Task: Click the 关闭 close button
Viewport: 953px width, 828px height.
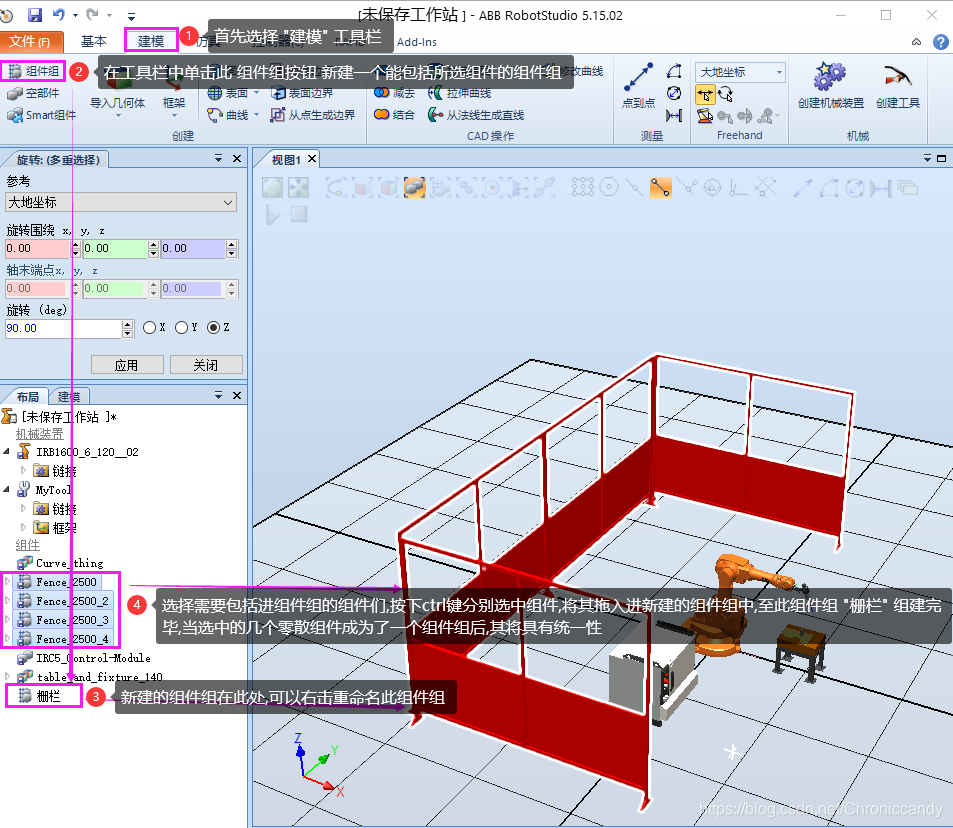Action: [x=206, y=365]
